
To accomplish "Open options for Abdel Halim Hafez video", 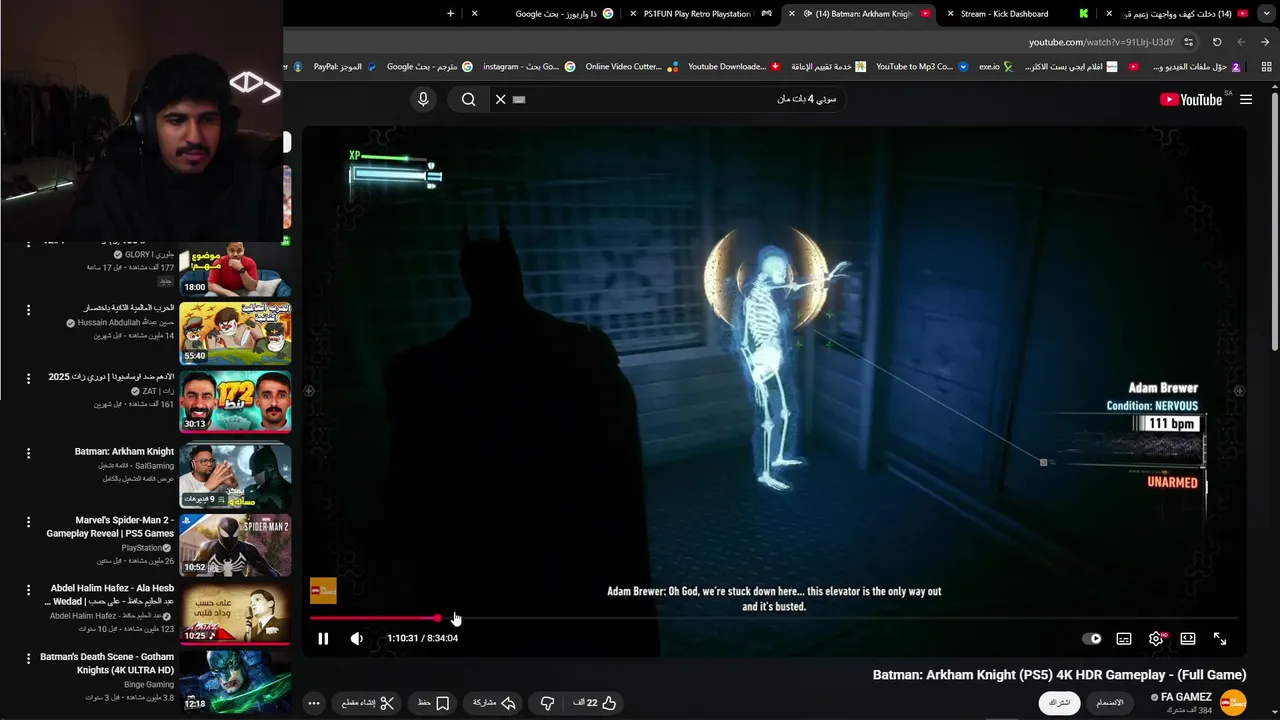I will click(28, 590).
